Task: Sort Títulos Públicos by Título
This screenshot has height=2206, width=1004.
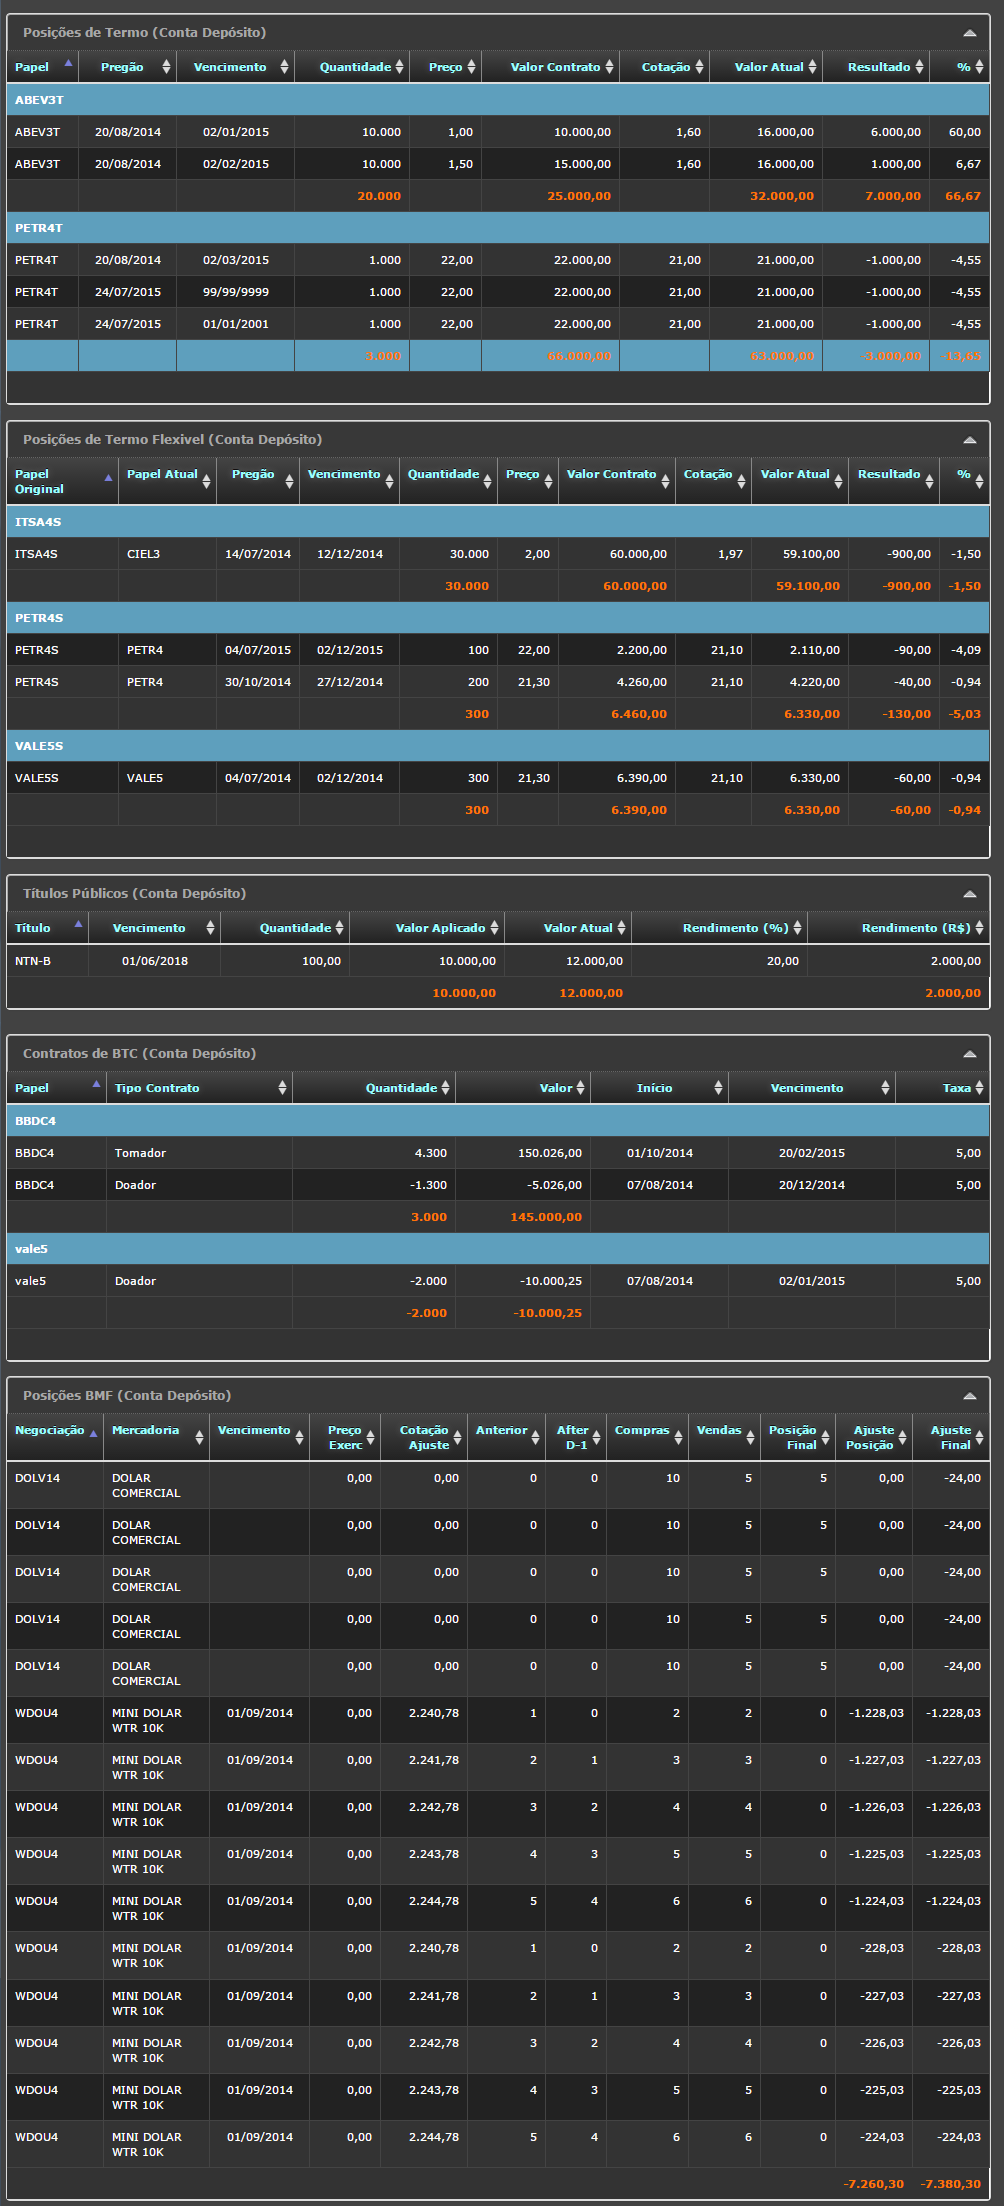Action: (47, 928)
